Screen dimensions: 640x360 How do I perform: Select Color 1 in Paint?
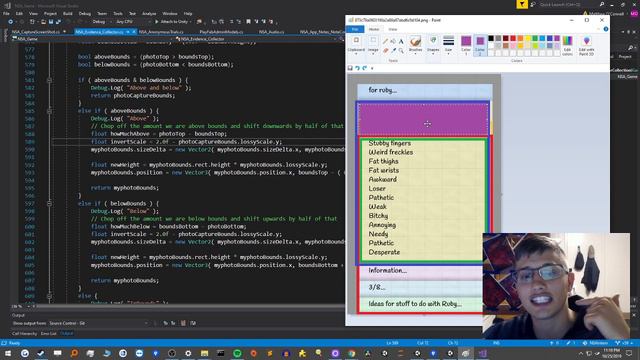[466, 44]
